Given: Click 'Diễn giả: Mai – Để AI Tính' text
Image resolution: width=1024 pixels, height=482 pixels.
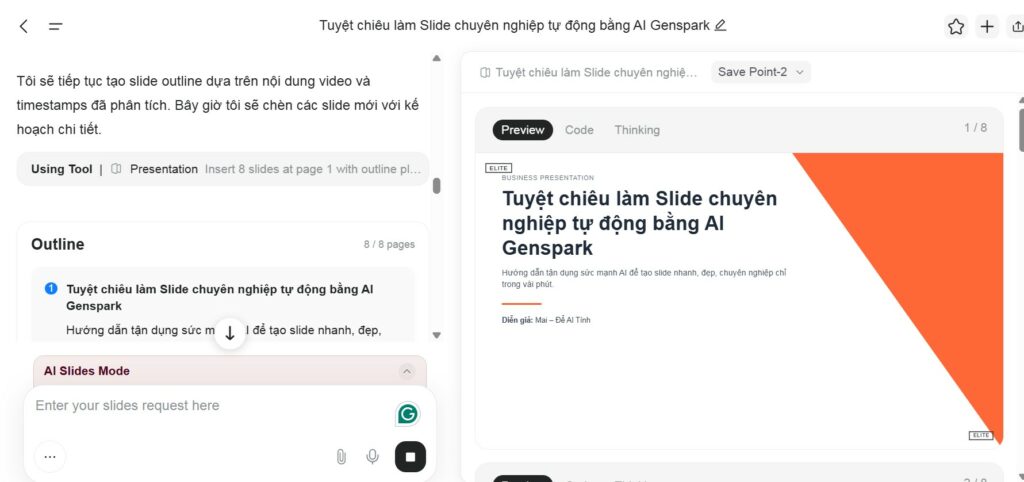Looking at the screenshot, I should pos(546,320).
